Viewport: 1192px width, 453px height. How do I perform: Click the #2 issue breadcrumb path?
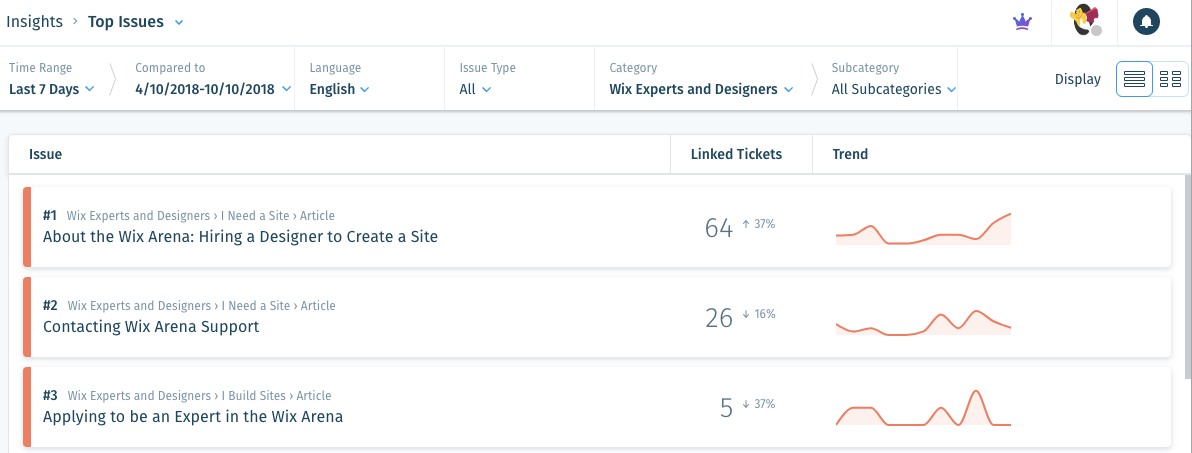pyautogui.click(x=201, y=306)
